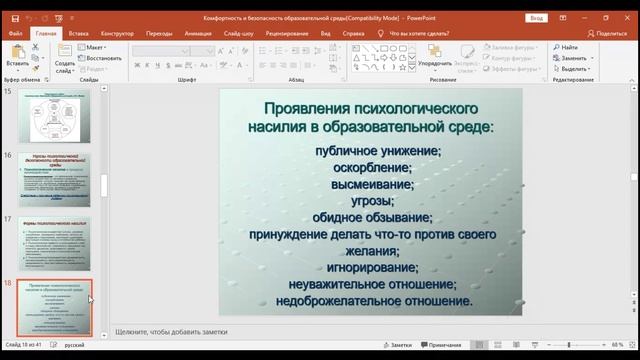This screenshot has width=640, height=360.
Task: Click the zoom slider handle
Action: 569,345
